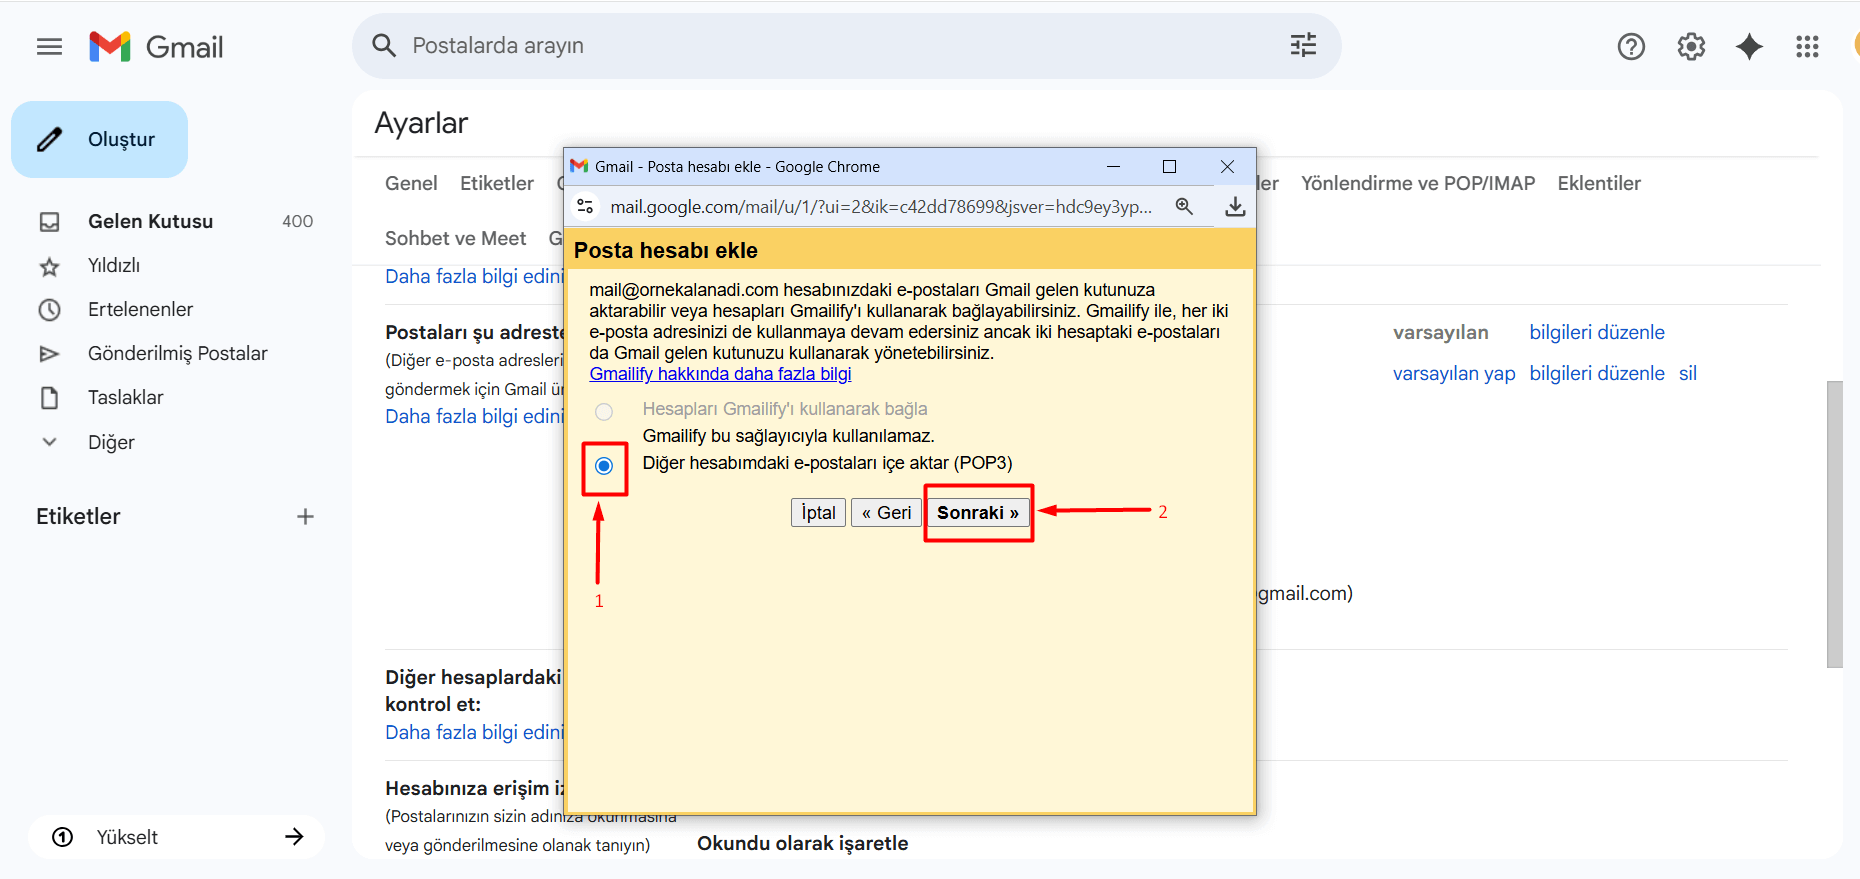Click the Okundu olarak işaretle text
Viewport: 1860px width, 879px height.
coord(803,843)
